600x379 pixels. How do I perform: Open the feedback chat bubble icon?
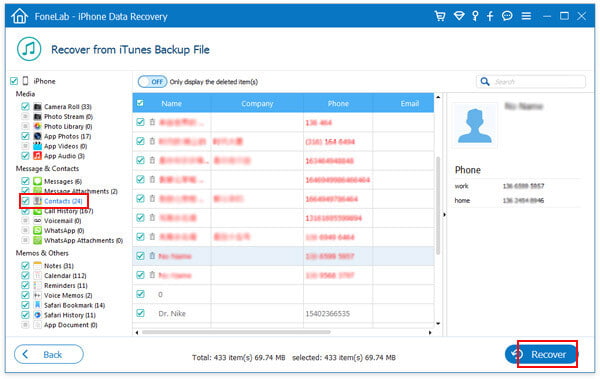coord(507,16)
